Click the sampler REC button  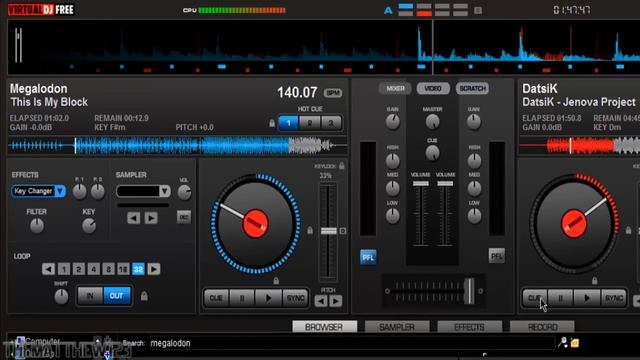point(184,217)
